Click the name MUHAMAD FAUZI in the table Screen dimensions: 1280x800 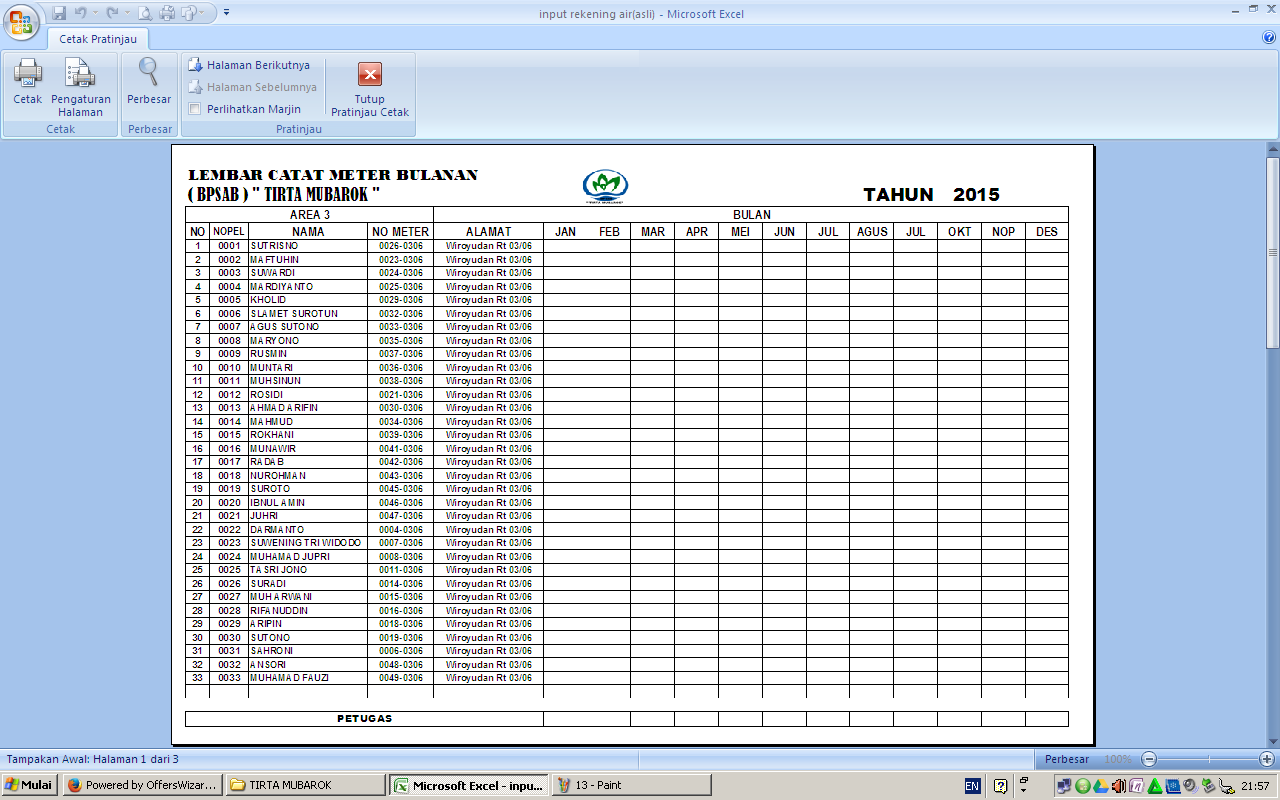pos(290,678)
